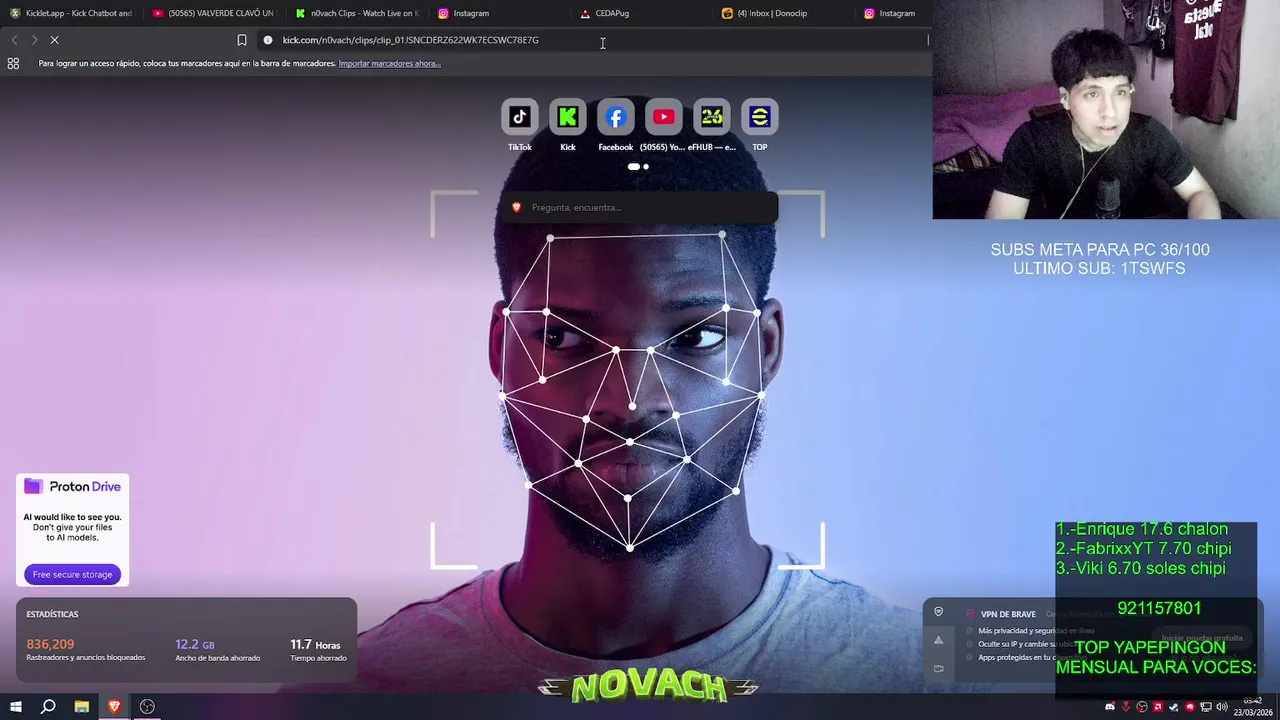This screenshot has width=1280, height=720.
Task: Click the Brave lion icon in search box
Action: tap(516, 207)
